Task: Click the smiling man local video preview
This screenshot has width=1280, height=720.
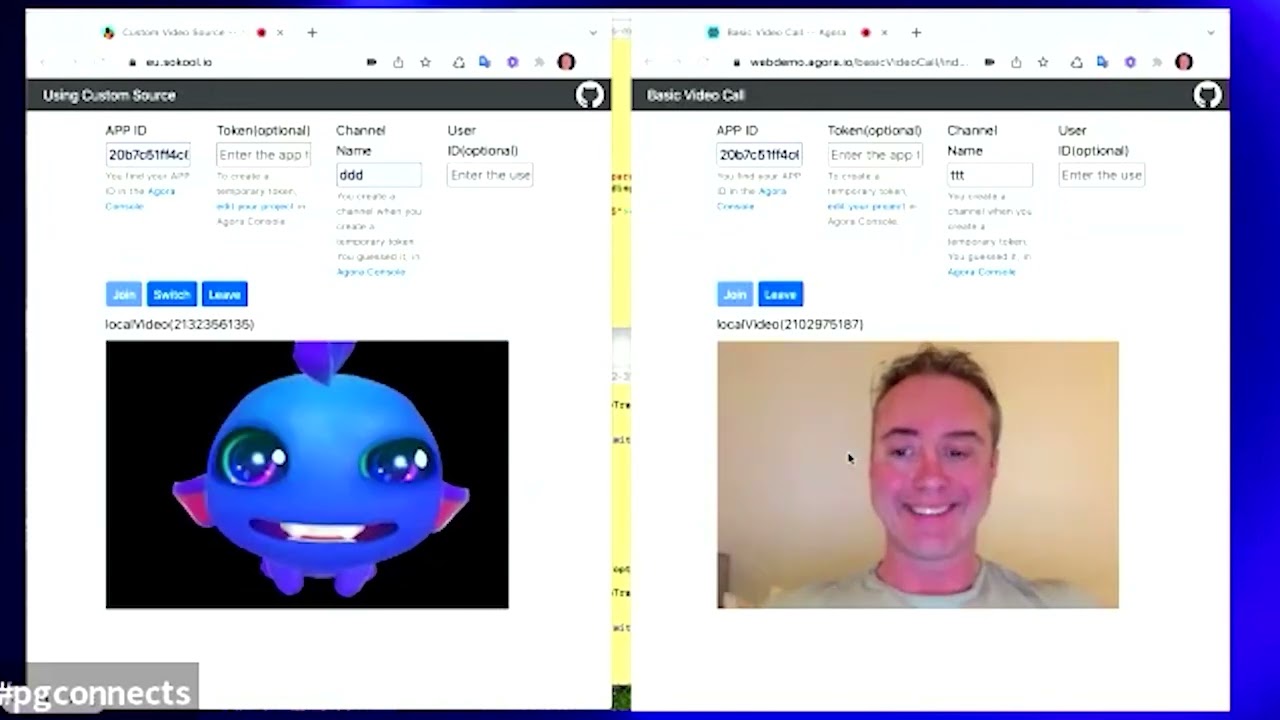Action: tap(918, 475)
